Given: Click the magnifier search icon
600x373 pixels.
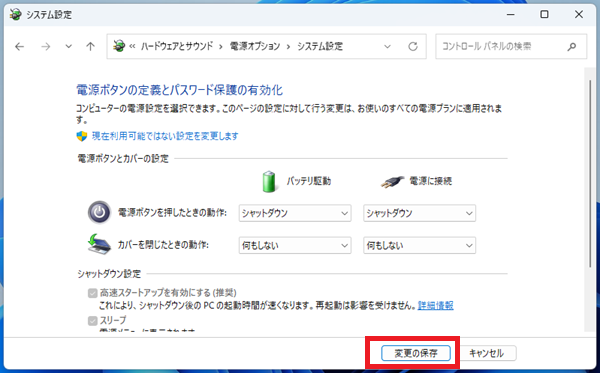Looking at the screenshot, I should coord(572,47).
